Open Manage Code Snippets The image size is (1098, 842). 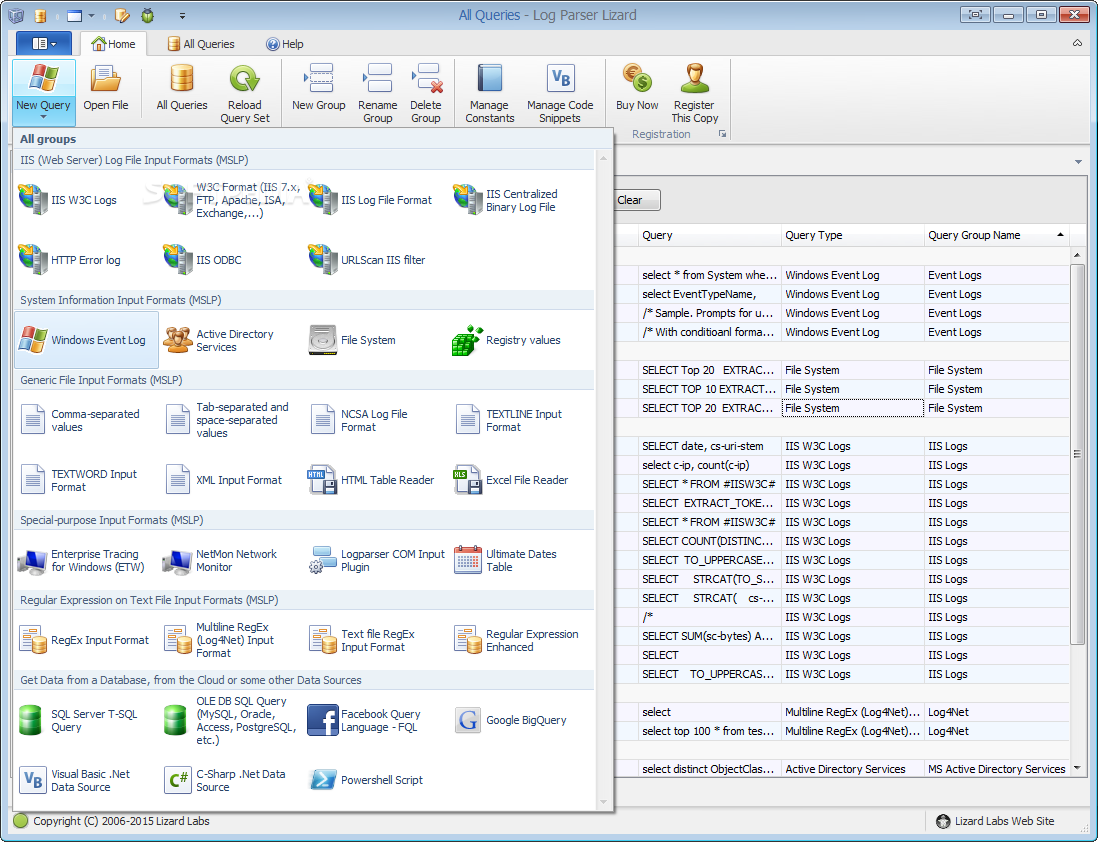(560, 93)
